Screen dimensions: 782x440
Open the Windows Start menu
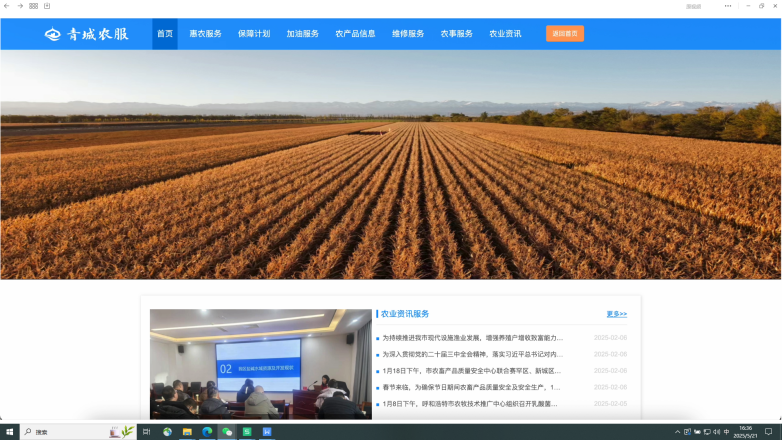[x=9, y=432]
